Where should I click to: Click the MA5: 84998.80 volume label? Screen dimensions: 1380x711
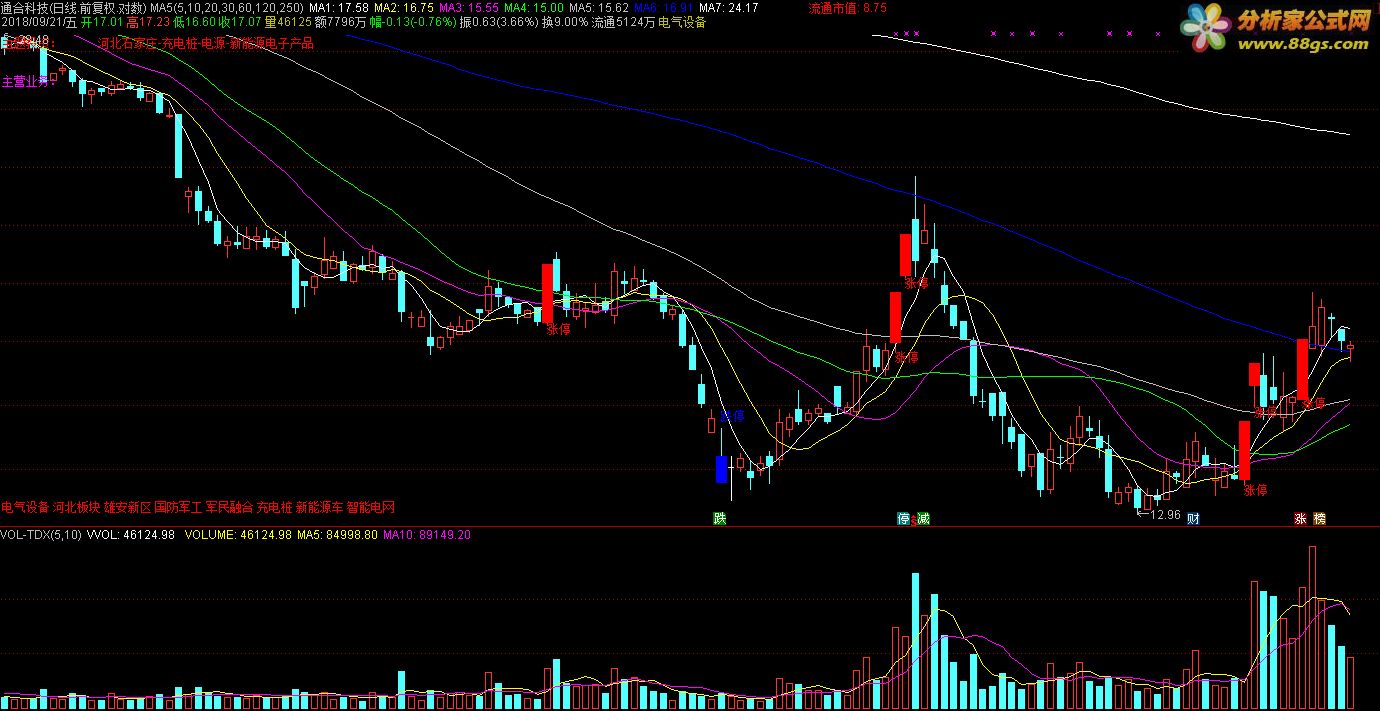coord(337,535)
